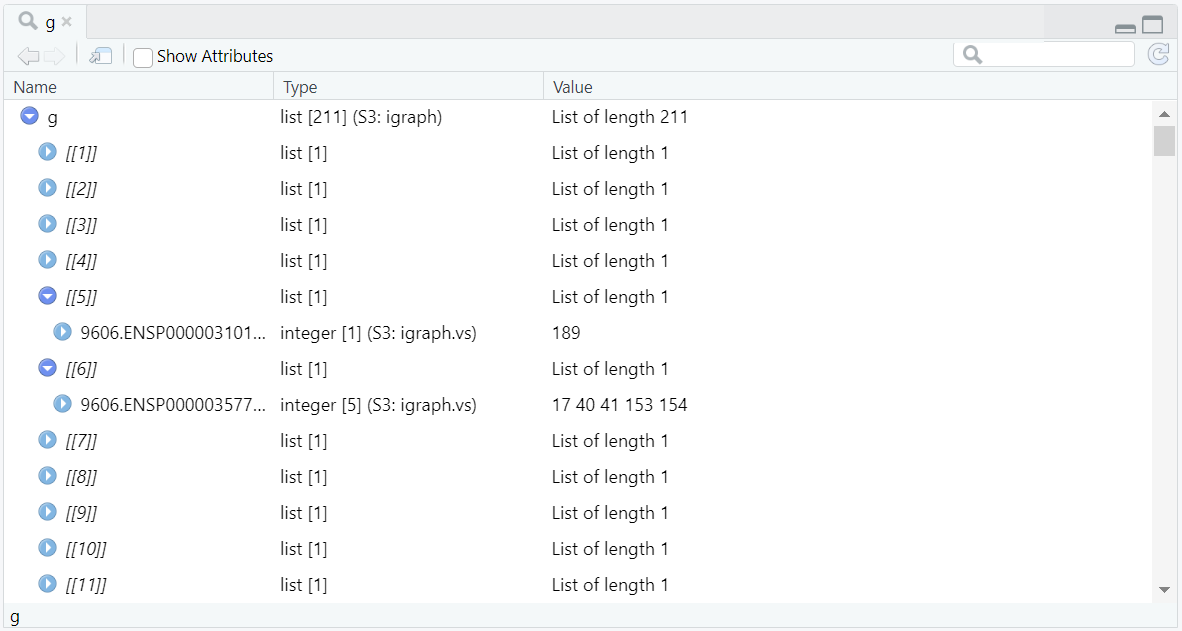Minimize the viewer pane
Viewport: 1182px width, 631px height.
tap(1125, 28)
